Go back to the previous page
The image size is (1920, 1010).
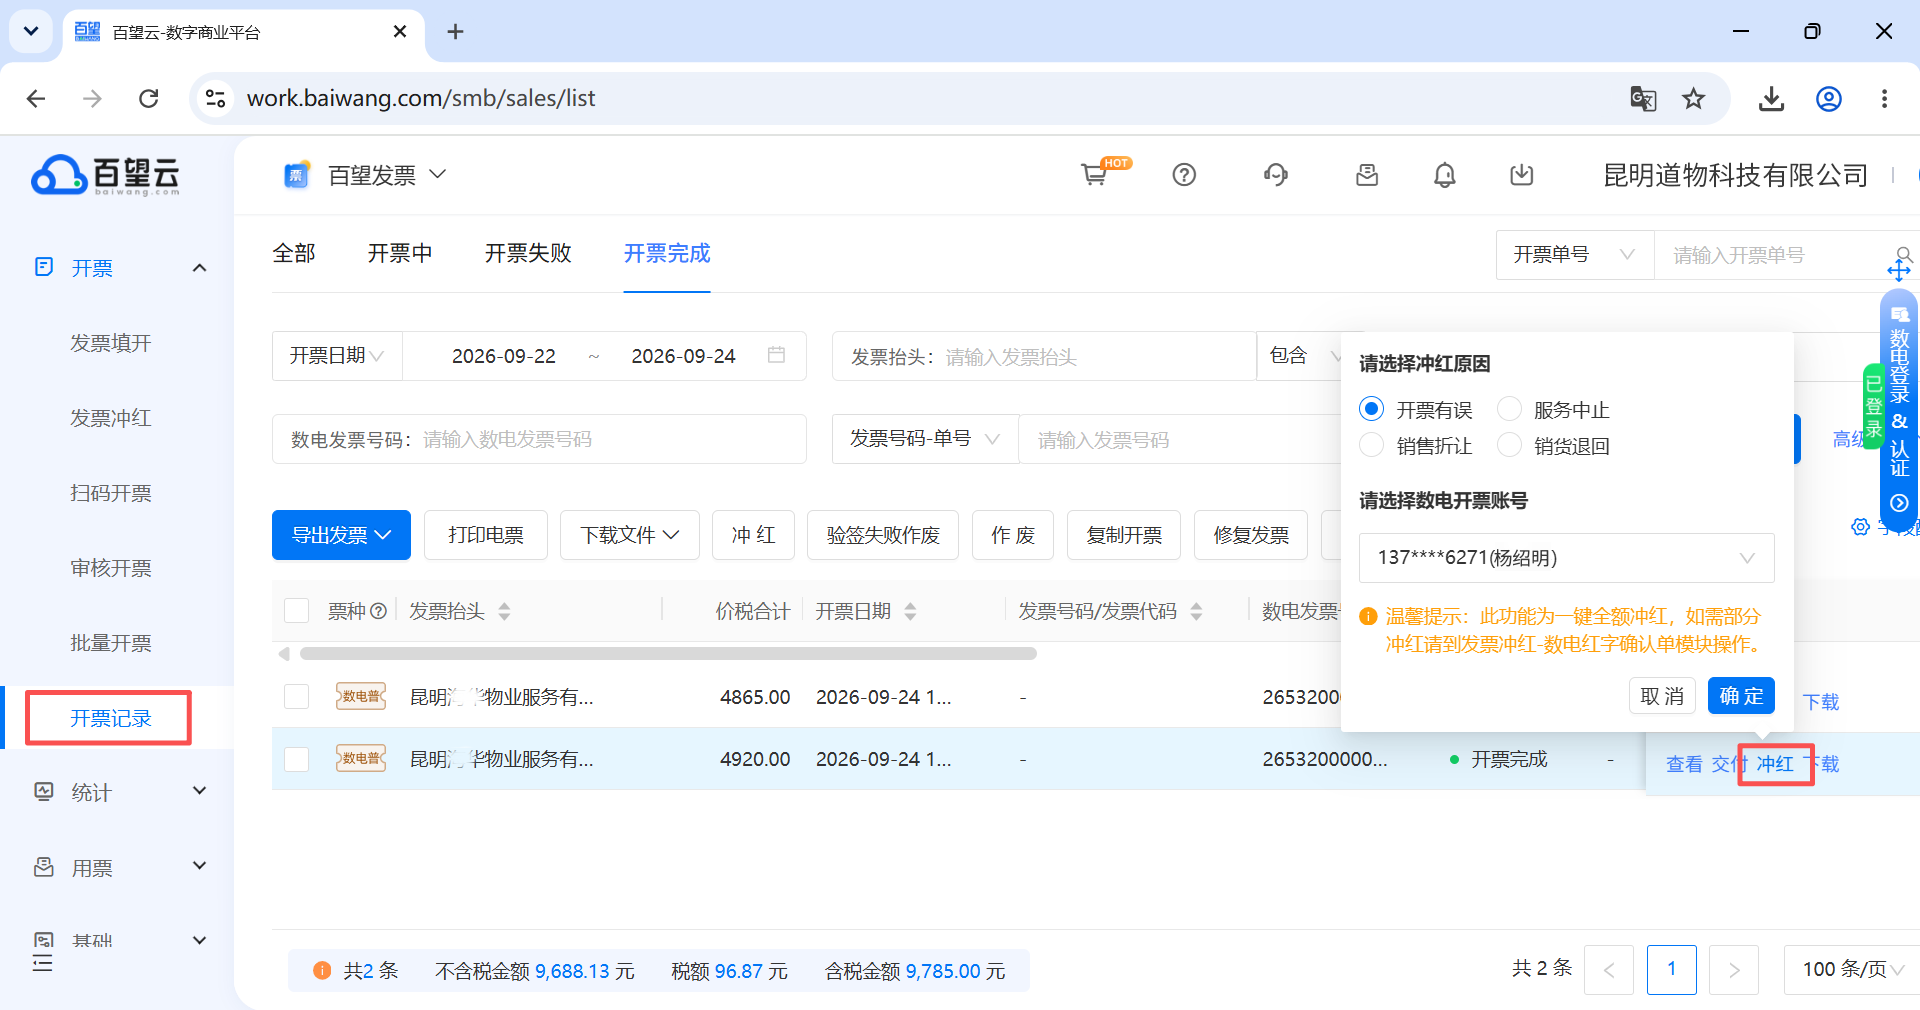pos(36,98)
